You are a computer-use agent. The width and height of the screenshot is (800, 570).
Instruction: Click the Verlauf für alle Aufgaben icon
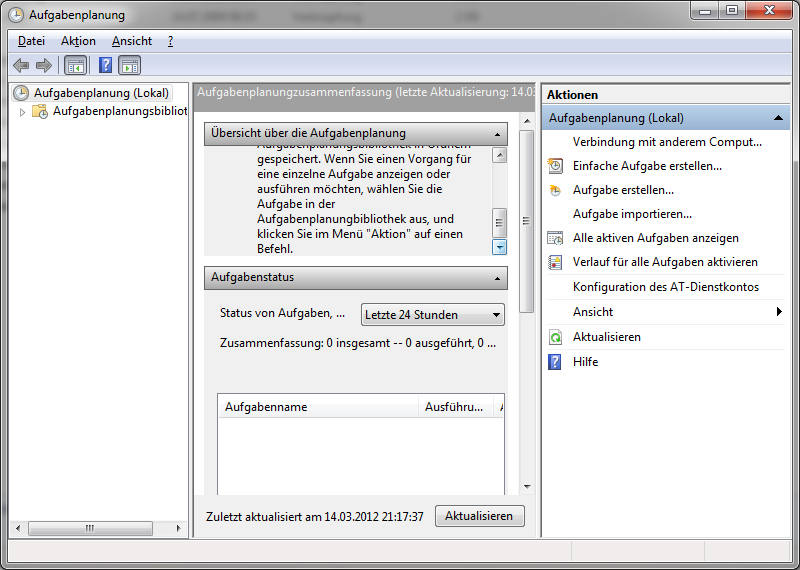pos(555,262)
